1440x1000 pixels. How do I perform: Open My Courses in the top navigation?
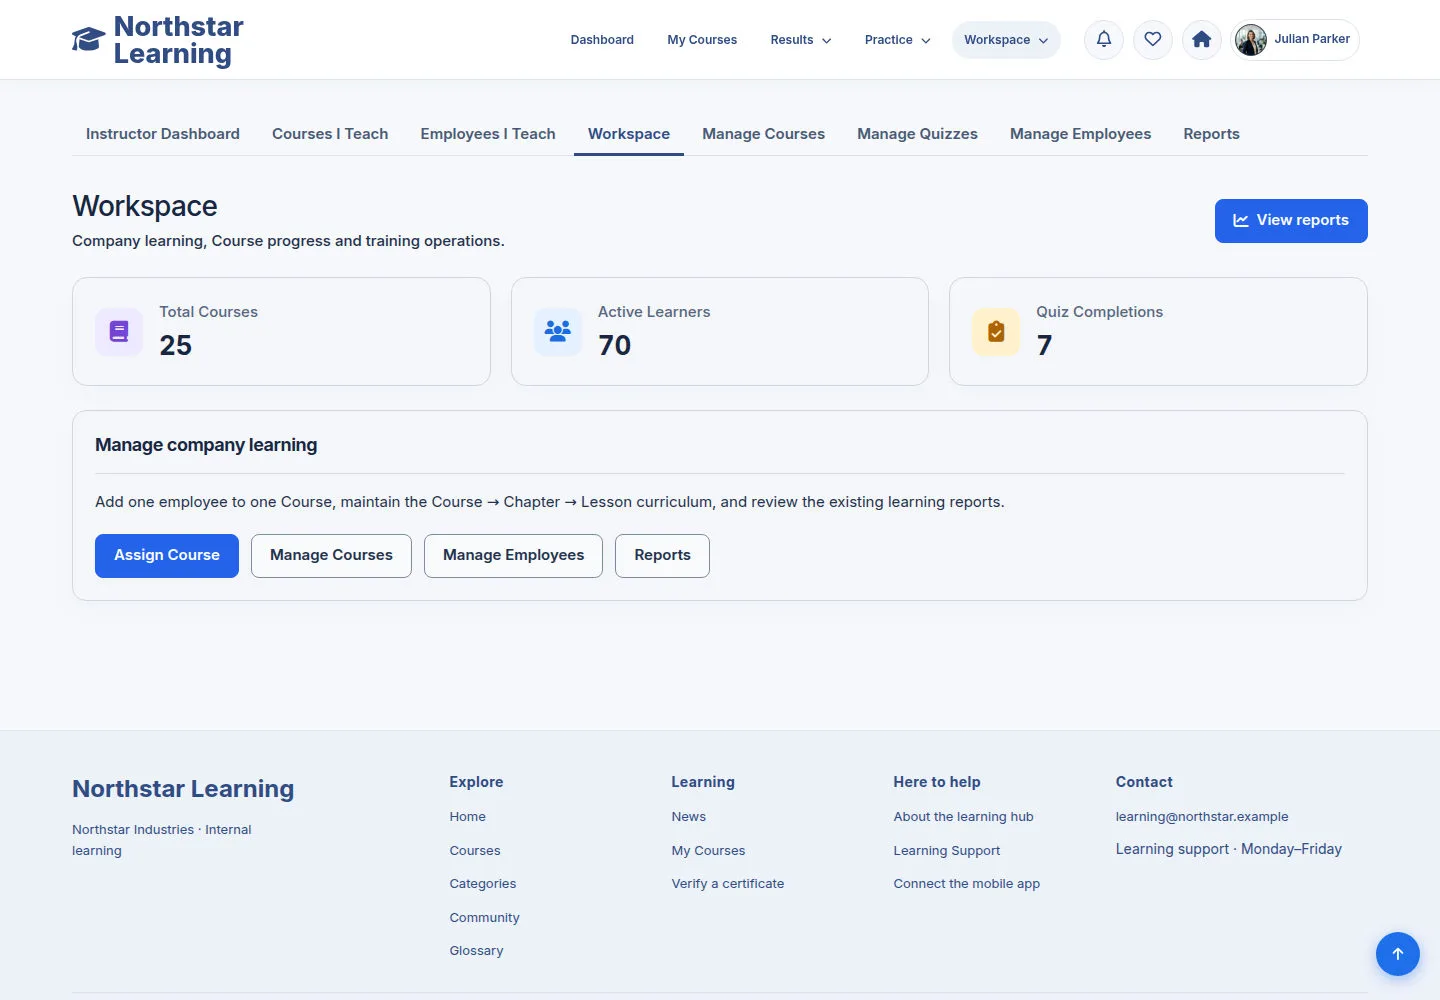click(702, 40)
